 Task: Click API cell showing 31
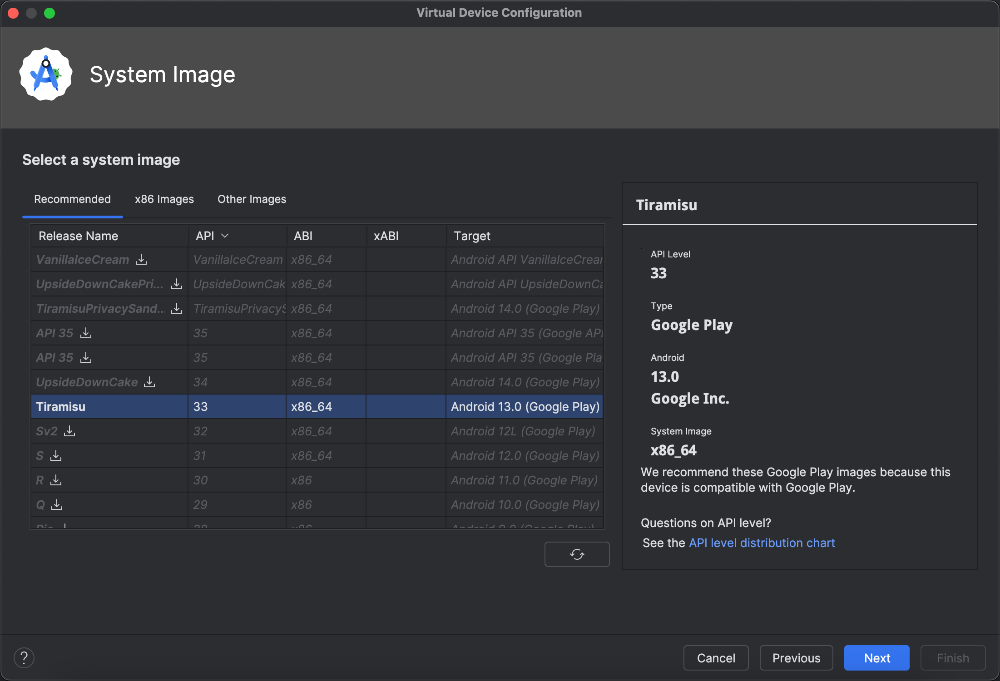coord(237,455)
